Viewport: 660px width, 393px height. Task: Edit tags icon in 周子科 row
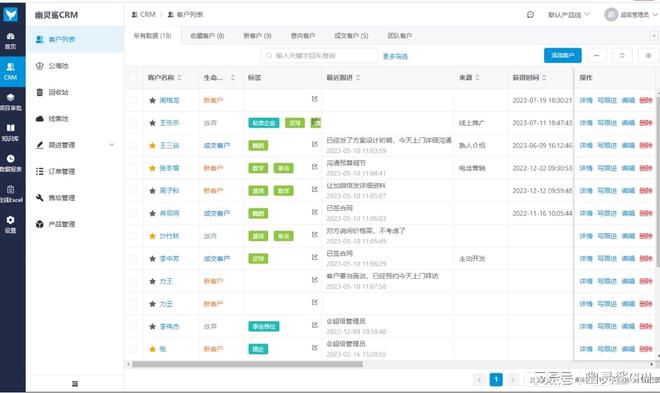click(314, 189)
